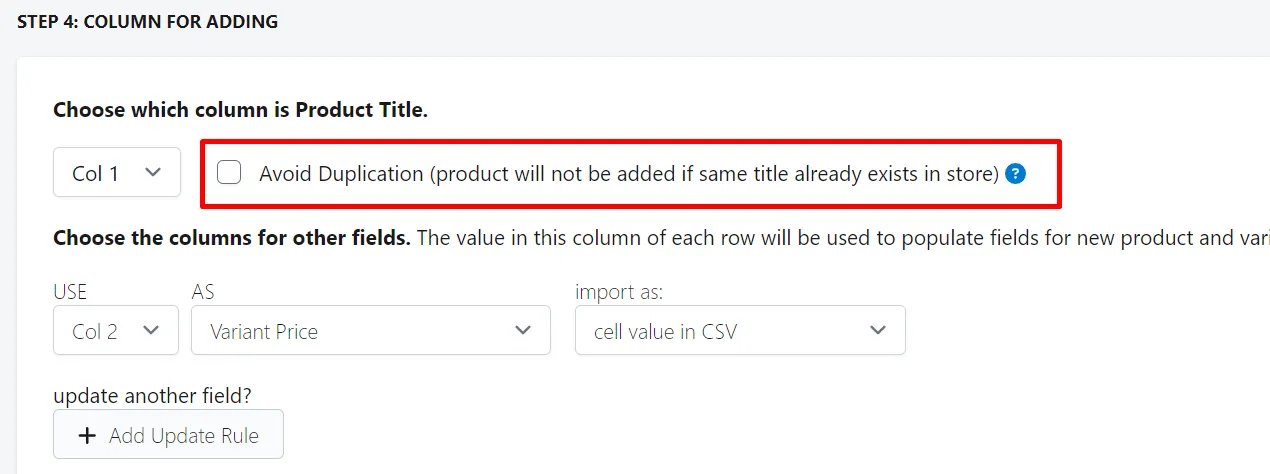Click the plus icon in Add Update Rule

coord(88,436)
